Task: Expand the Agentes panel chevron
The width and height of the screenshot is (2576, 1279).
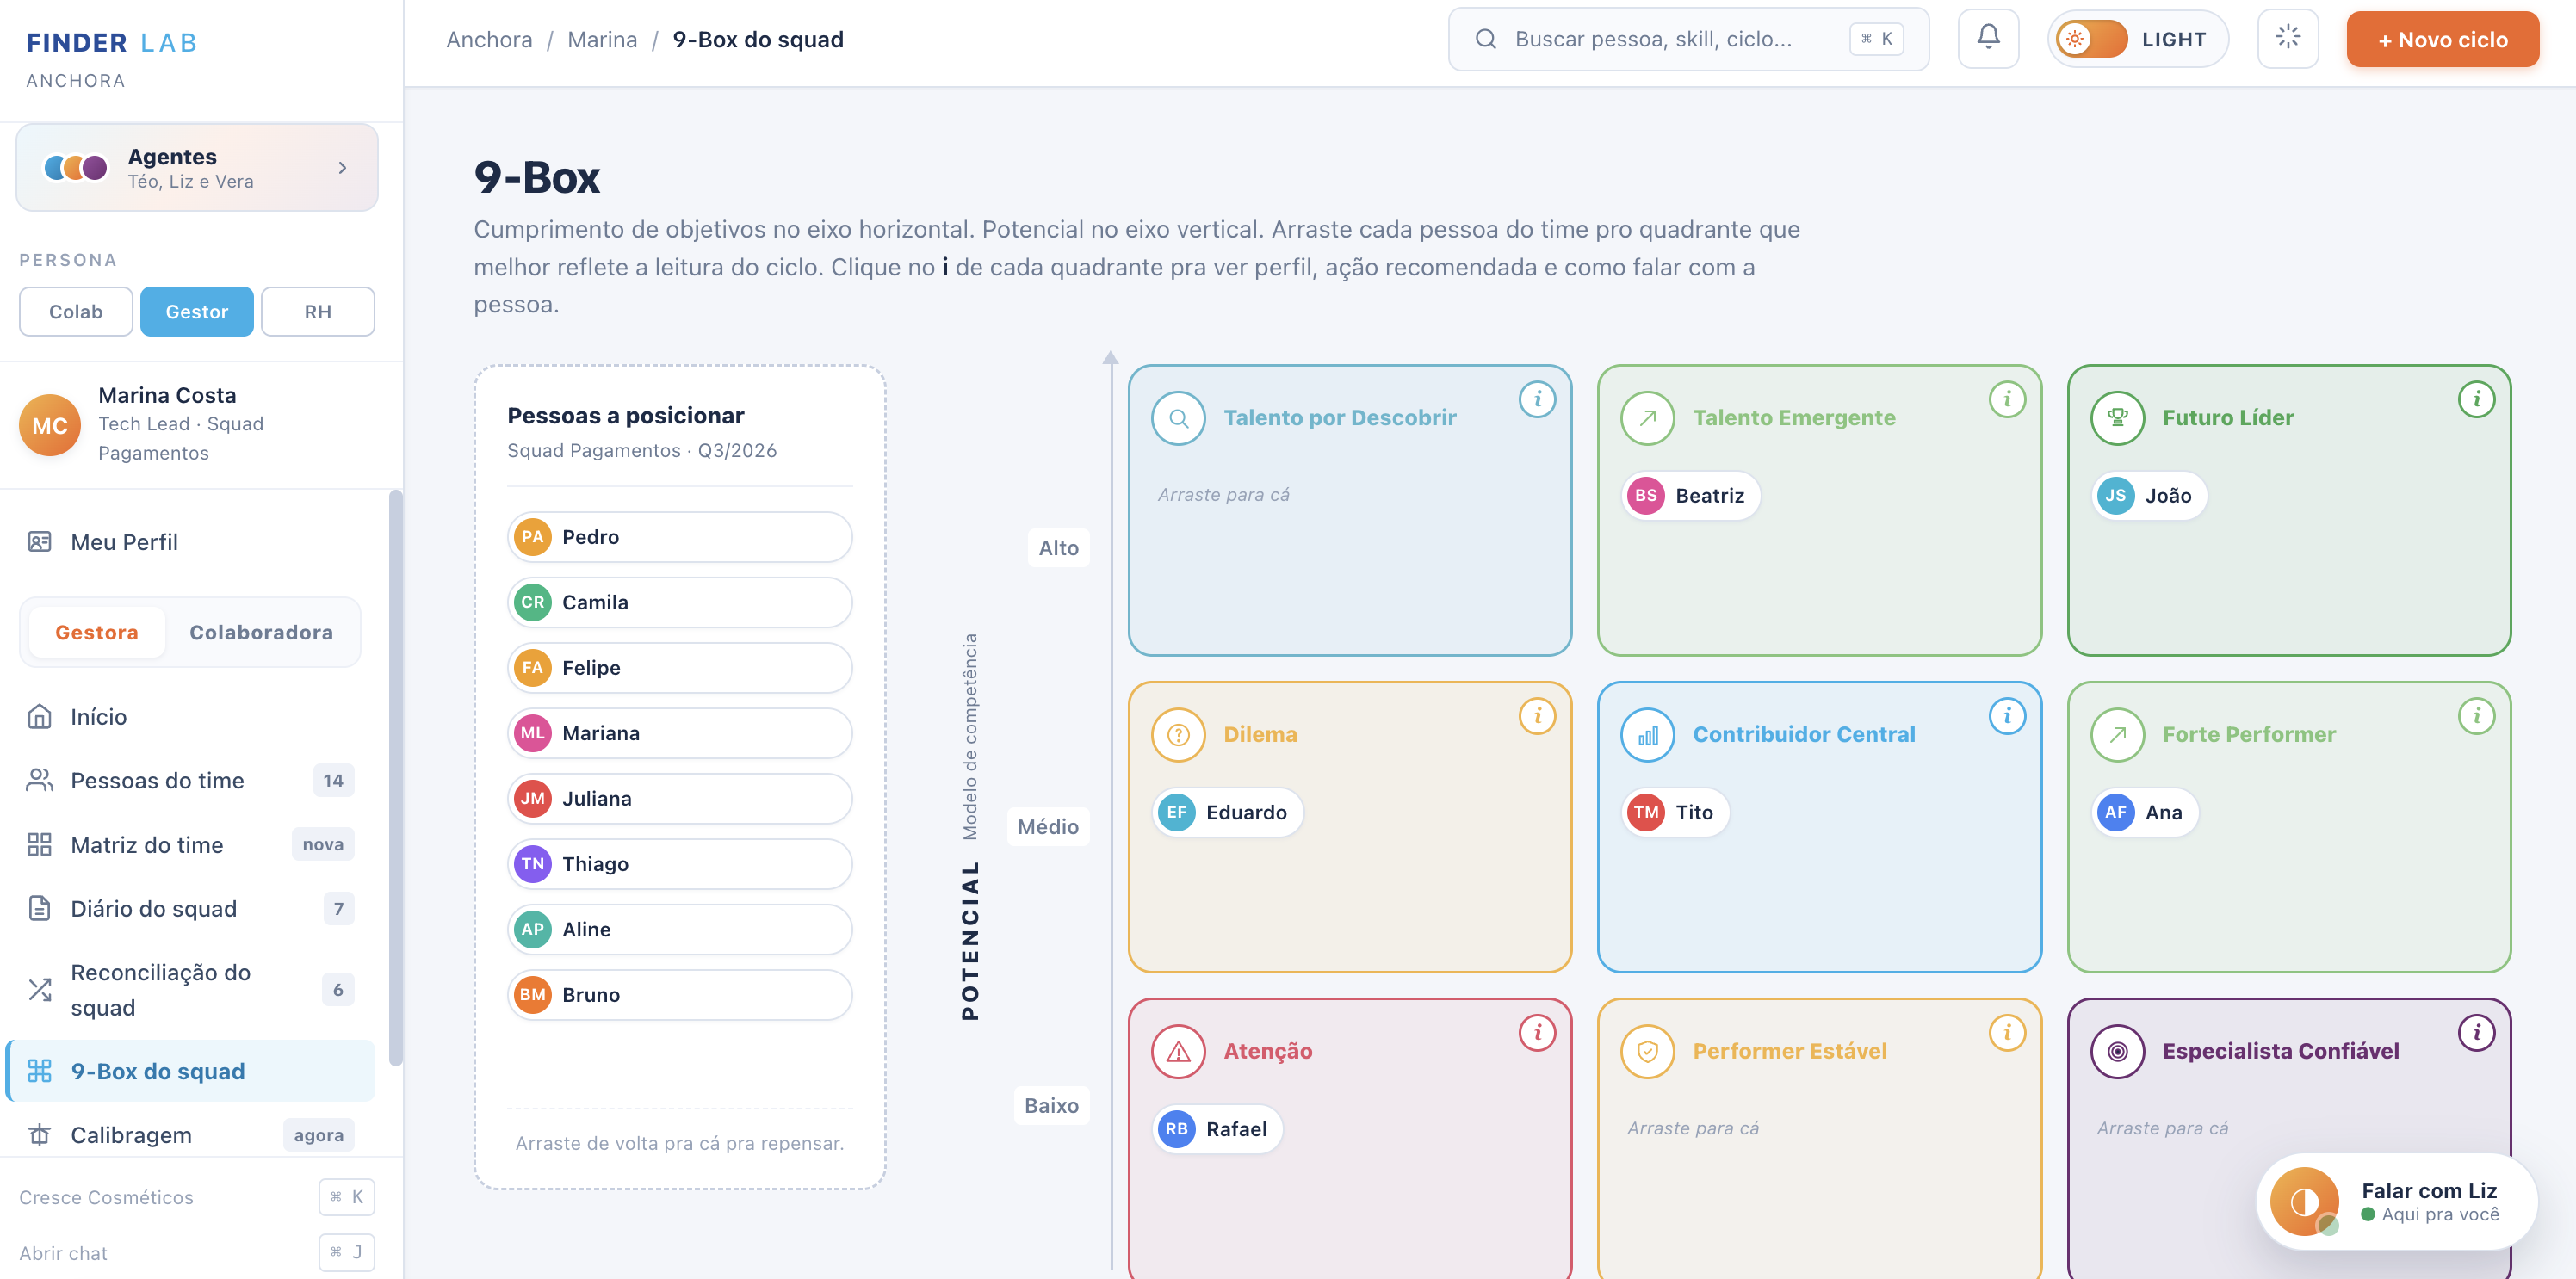Action: coord(343,168)
